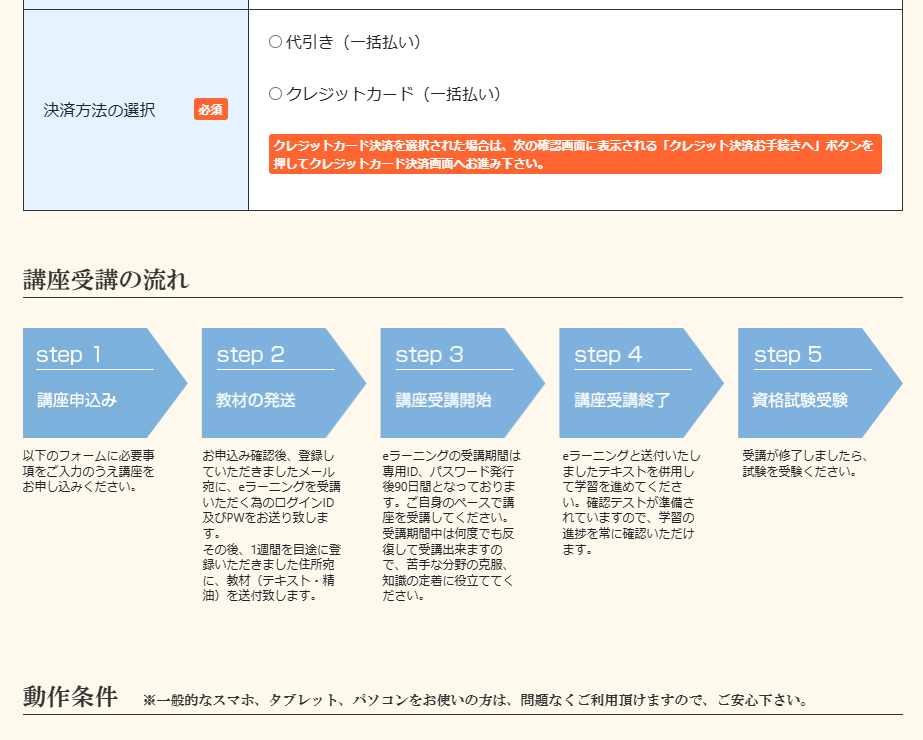This screenshot has height=740, width=923.
Task: Click the step 2 教材の発送 arrow graphic
Action: 284,383
